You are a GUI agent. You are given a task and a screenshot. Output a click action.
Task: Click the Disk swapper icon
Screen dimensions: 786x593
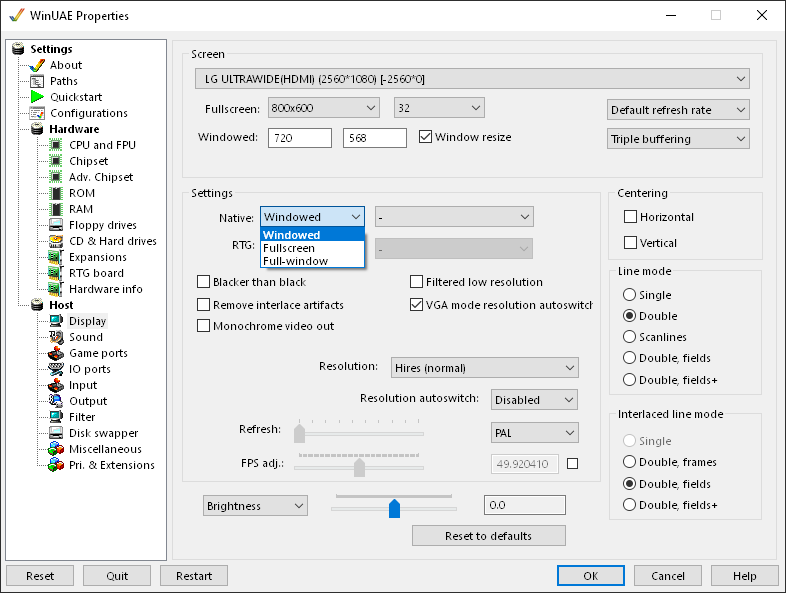point(56,433)
